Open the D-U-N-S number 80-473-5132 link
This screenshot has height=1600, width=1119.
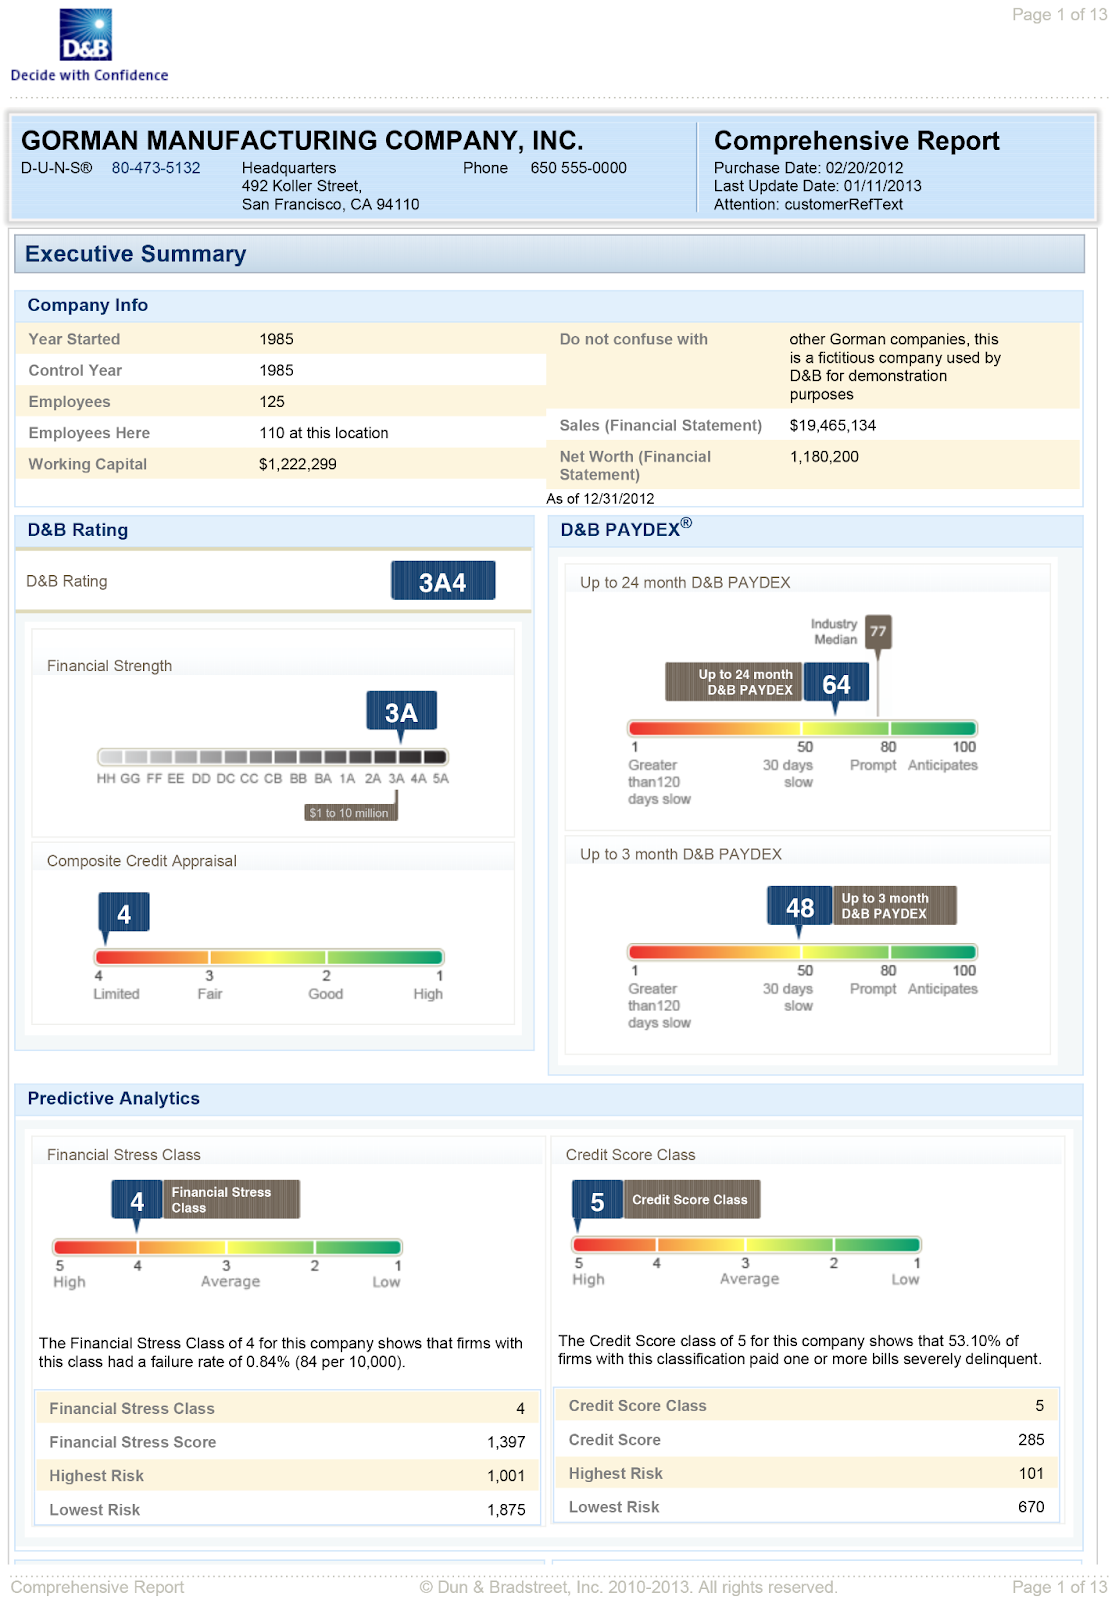(x=156, y=168)
